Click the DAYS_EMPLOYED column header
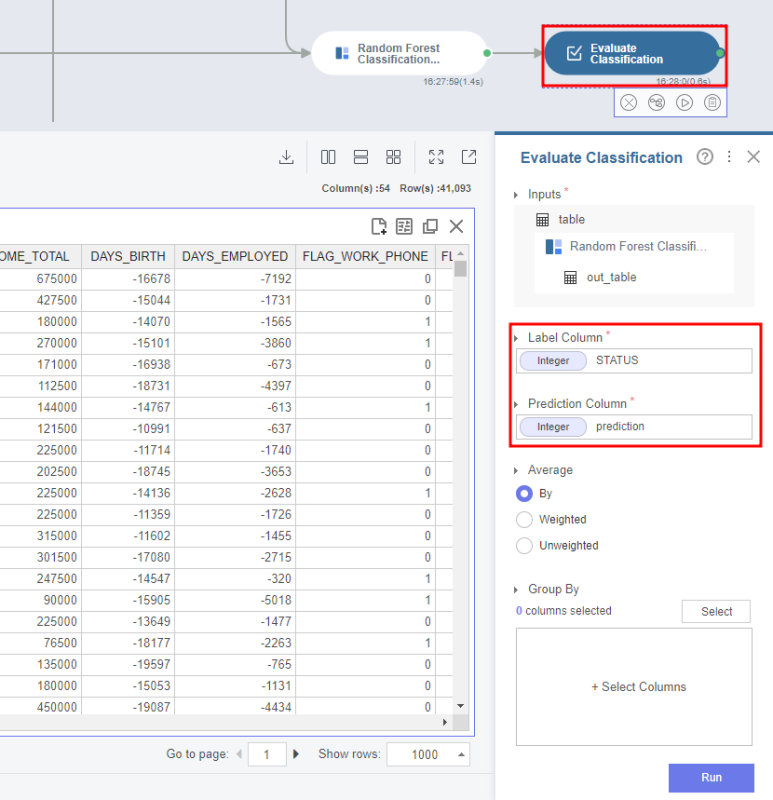Screen dimensions: 773x800 tap(235, 256)
